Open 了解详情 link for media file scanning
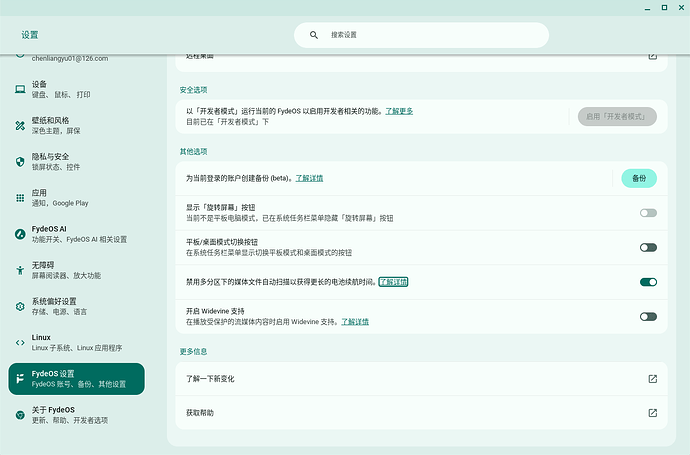 point(393,282)
